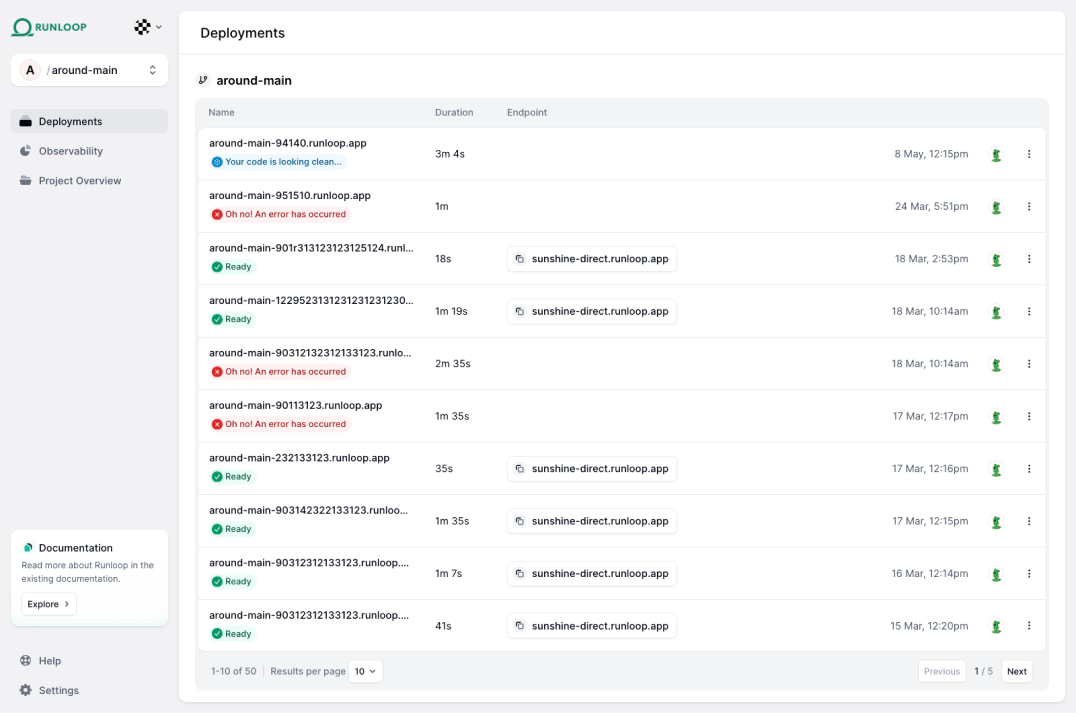Click the Runloop logo
This screenshot has width=1076, height=713.
pyautogui.click(x=49, y=27)
